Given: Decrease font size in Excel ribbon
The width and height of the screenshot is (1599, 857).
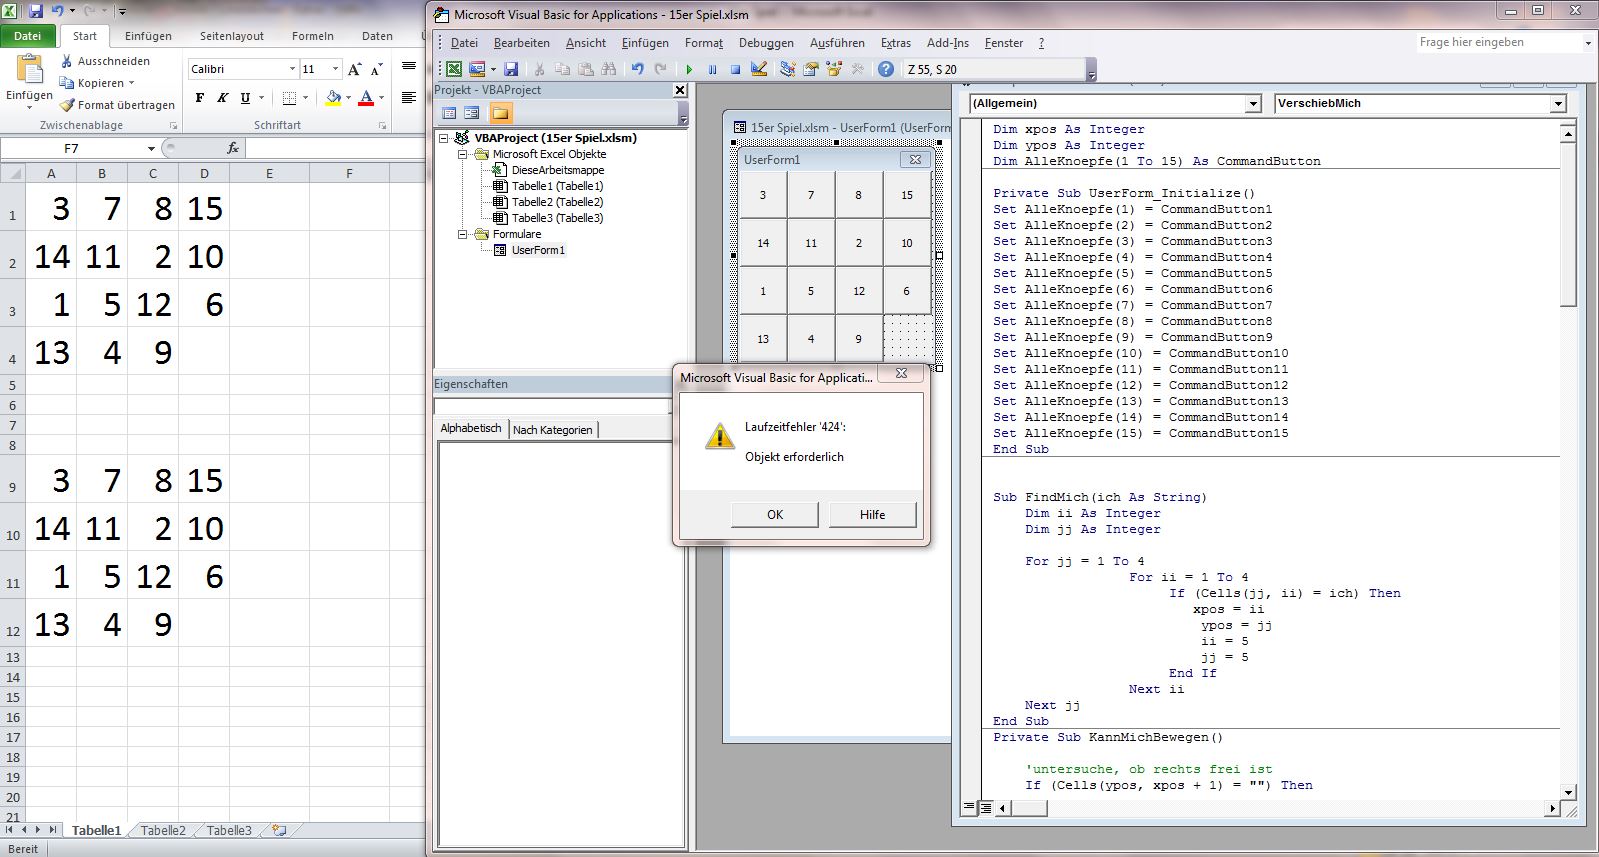Looking at the screenshot, I should click(x=376, y=69).
